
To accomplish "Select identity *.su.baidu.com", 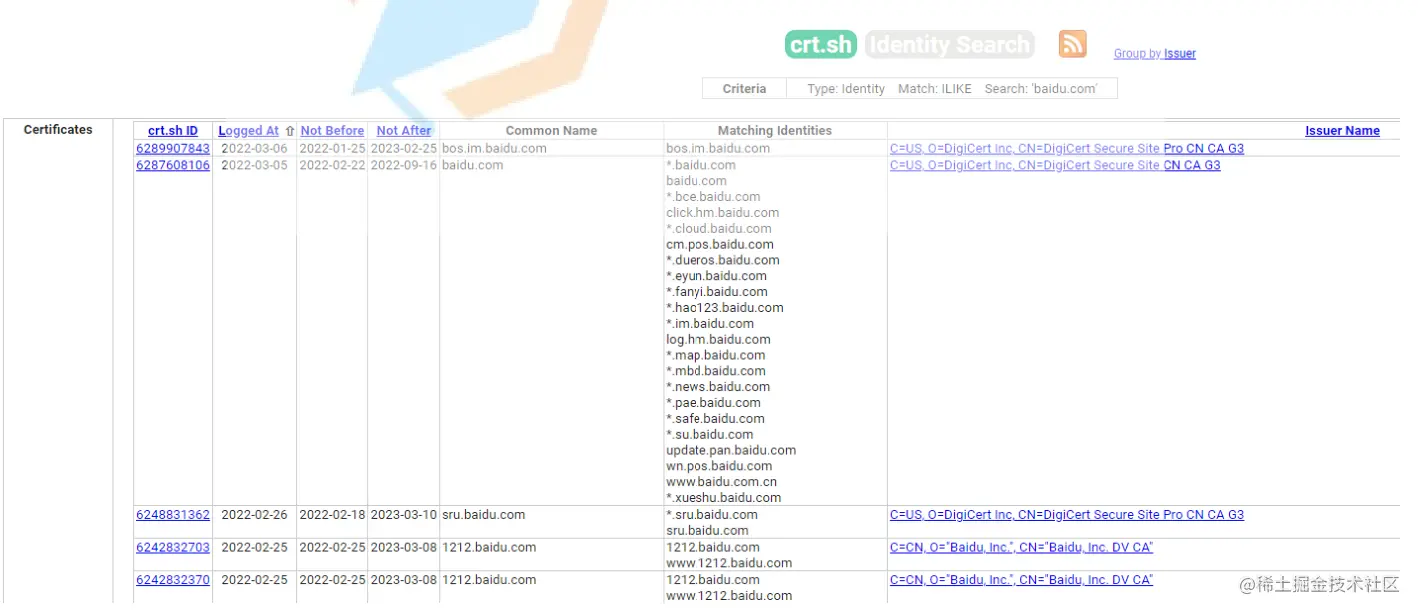I will [x=710, y=436].
